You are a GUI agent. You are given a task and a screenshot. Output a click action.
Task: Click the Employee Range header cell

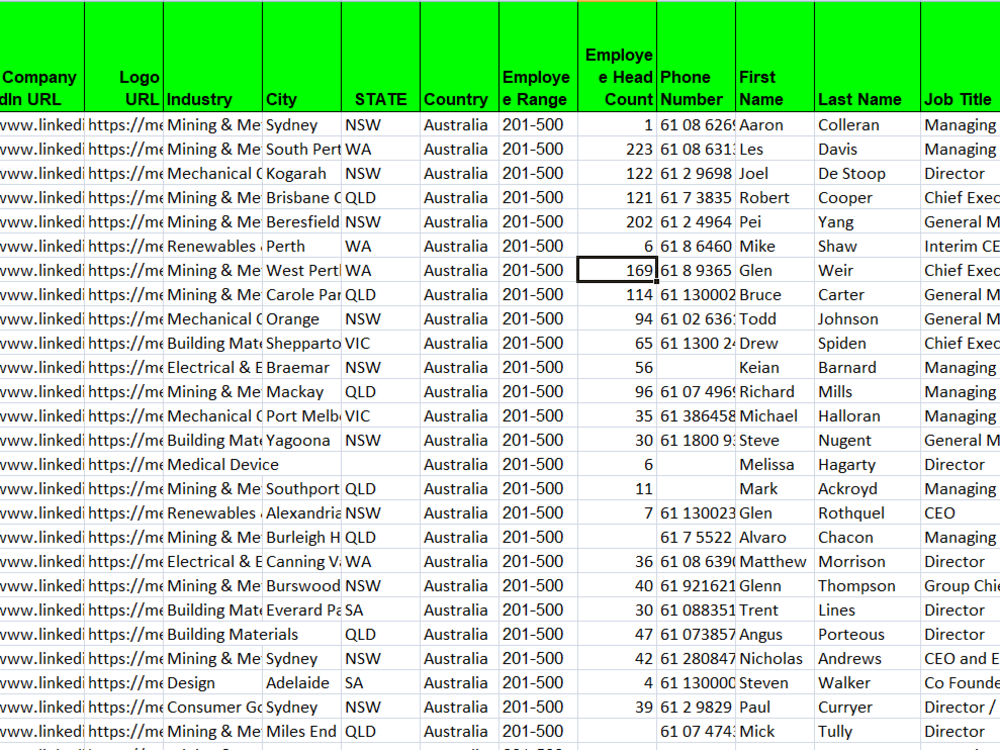pyautogui.click(x=538, y=57)
